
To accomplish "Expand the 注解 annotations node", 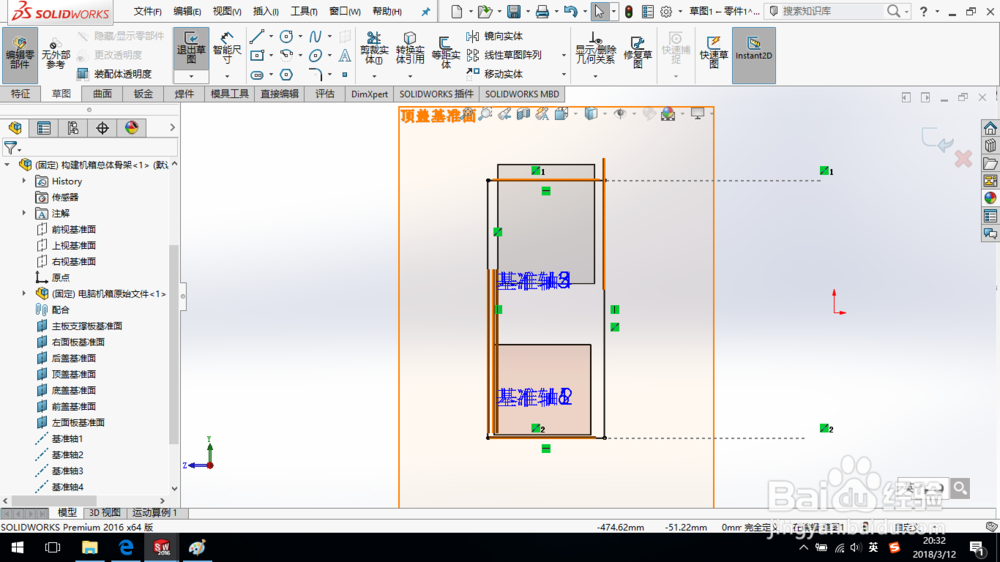I will (x=24, y=213).
